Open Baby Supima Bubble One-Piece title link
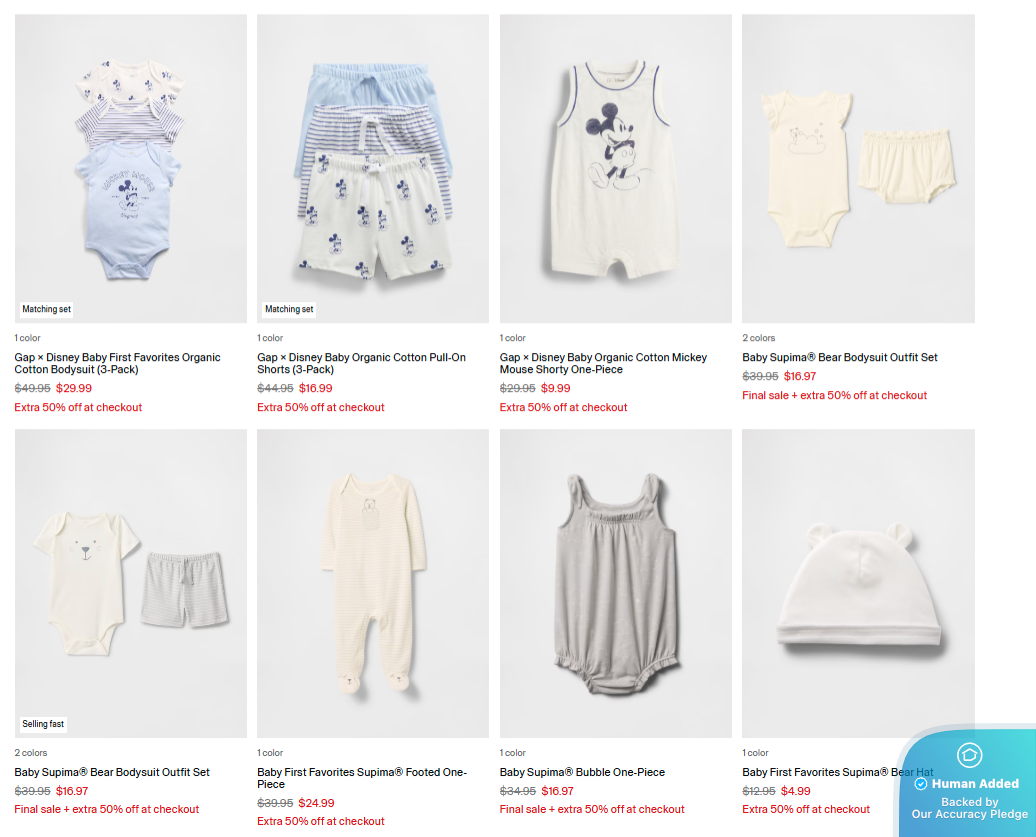1036x837 pixels. [x=582, y=772]
